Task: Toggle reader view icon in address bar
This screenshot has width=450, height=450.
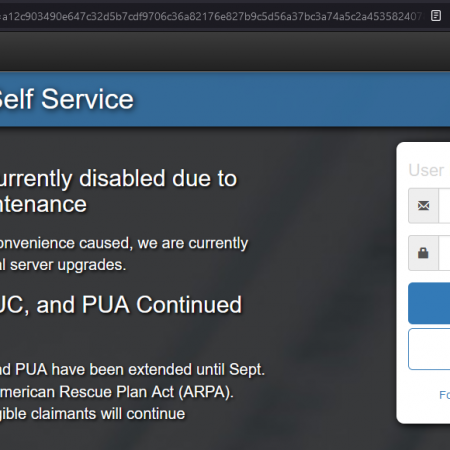Action: coord(436,16)
